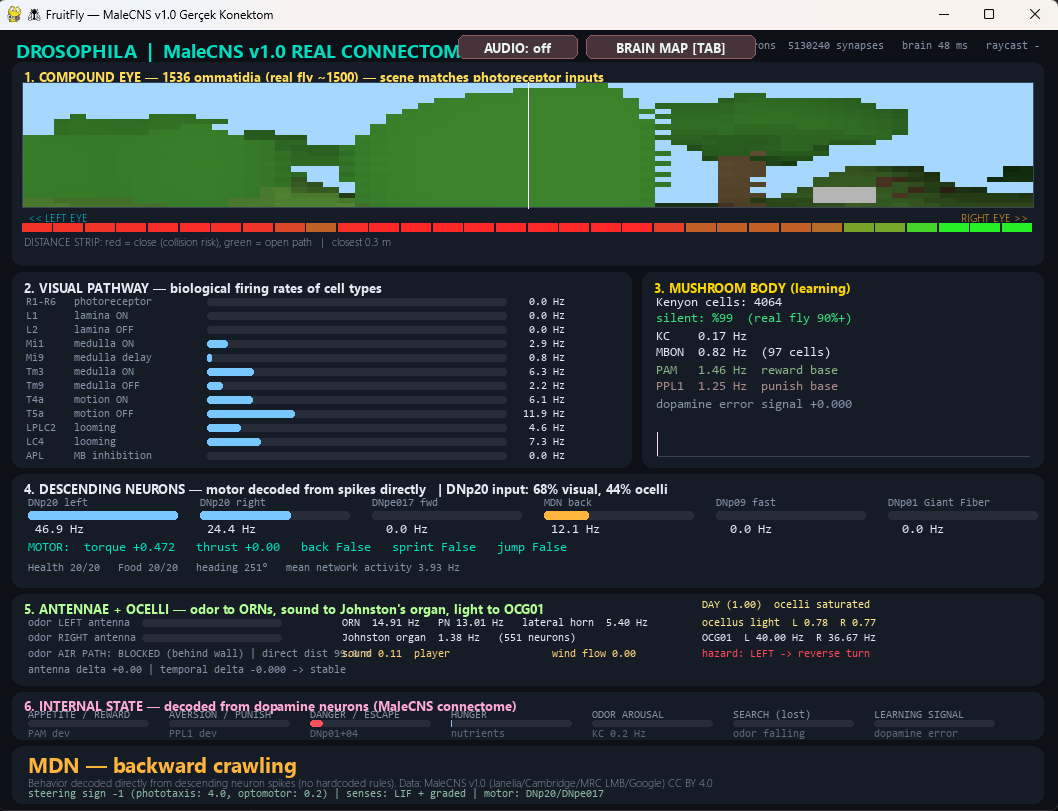Viewport: 1058px width, 811px height.
Task: Click the 'R1-R6 photoreceptor' row label
Action: tap(89, 302)
